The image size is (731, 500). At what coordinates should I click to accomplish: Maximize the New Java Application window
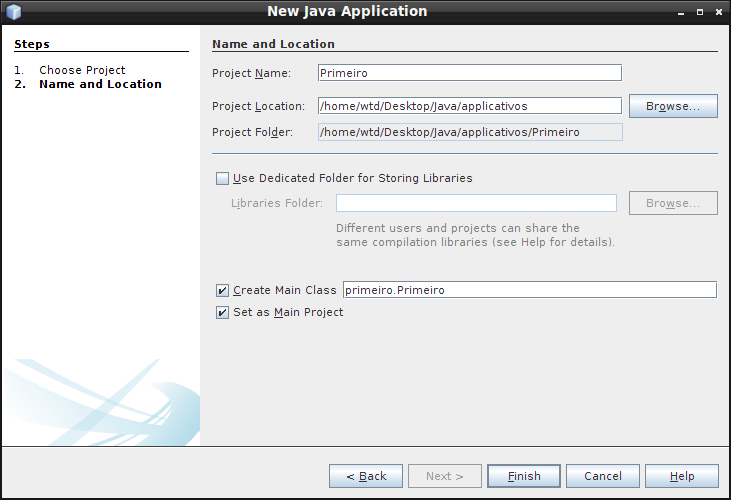tap(700, 12)
